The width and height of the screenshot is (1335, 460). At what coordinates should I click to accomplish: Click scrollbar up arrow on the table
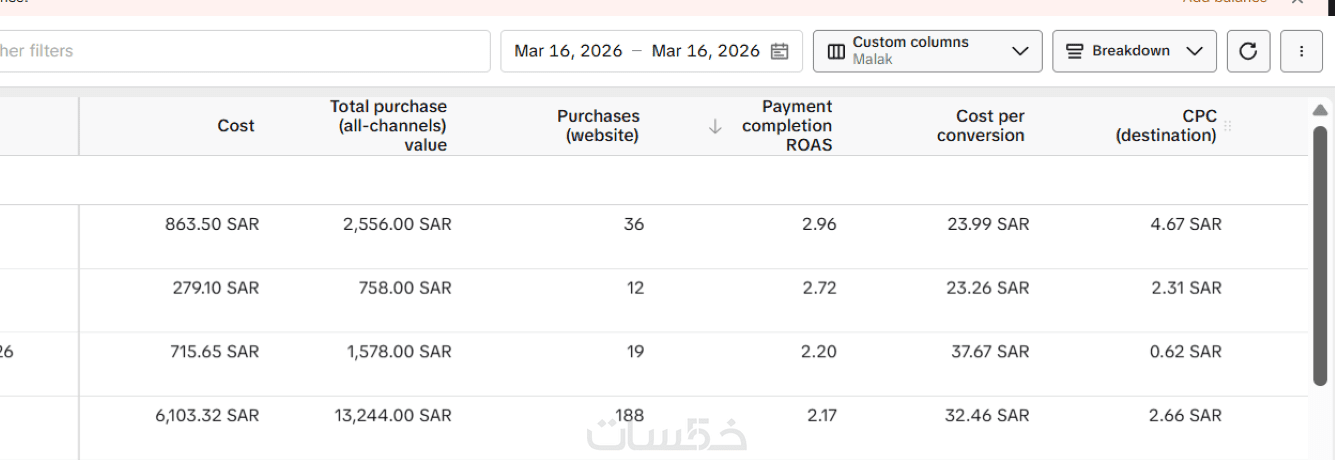click(1320, 110)
